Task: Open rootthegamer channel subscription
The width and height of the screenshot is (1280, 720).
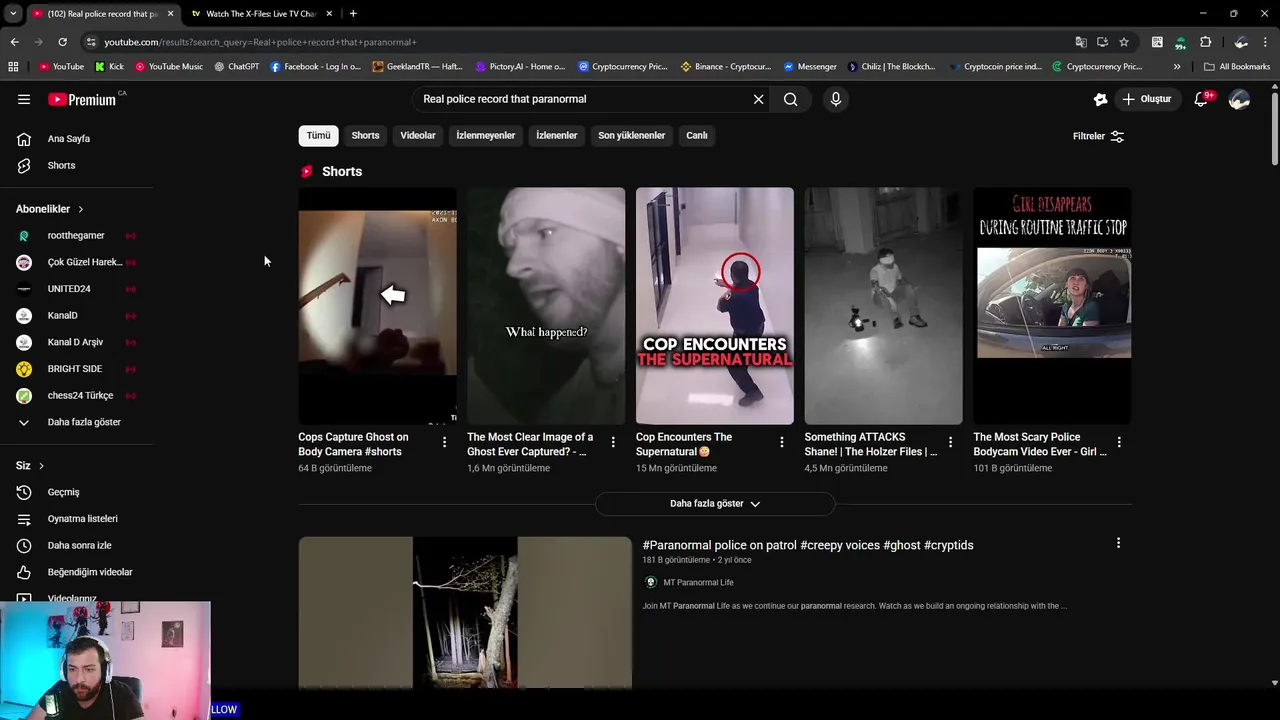Action: coord(77,236)
